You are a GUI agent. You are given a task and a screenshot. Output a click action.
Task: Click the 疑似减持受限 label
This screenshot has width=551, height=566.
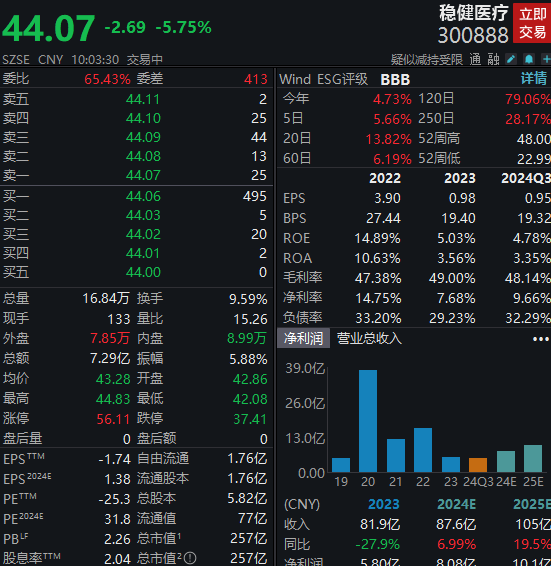click(426, 59)
